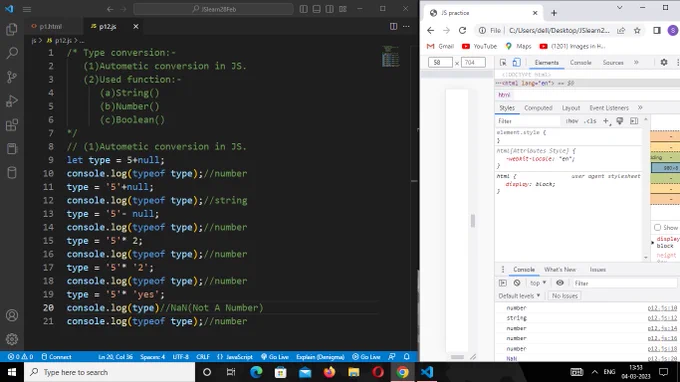Open the Accounts icon in activity bar
This screenshot has height=382, width=680.
coord(12,315)
